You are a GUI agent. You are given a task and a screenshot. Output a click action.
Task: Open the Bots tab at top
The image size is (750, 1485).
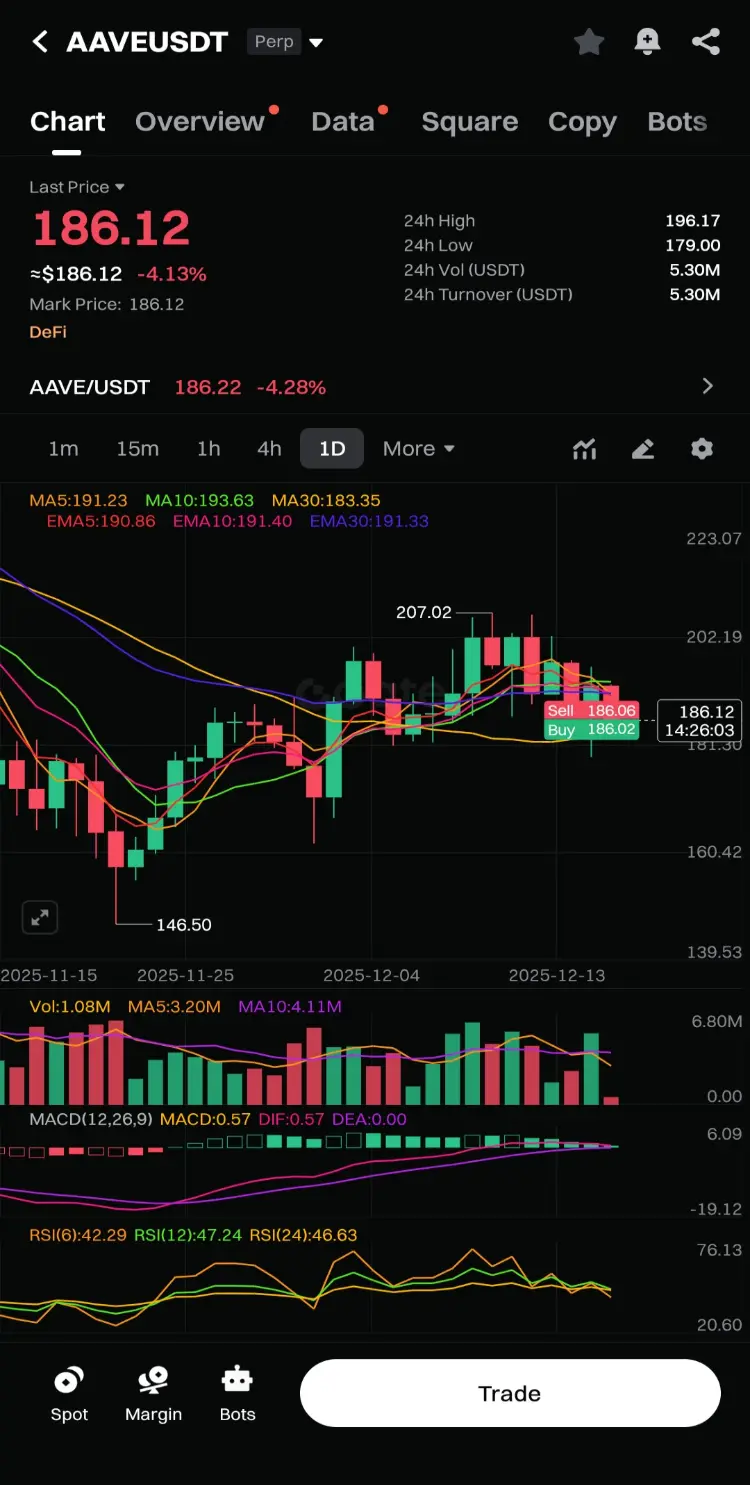pyautogui.click(x=677, y=122)
